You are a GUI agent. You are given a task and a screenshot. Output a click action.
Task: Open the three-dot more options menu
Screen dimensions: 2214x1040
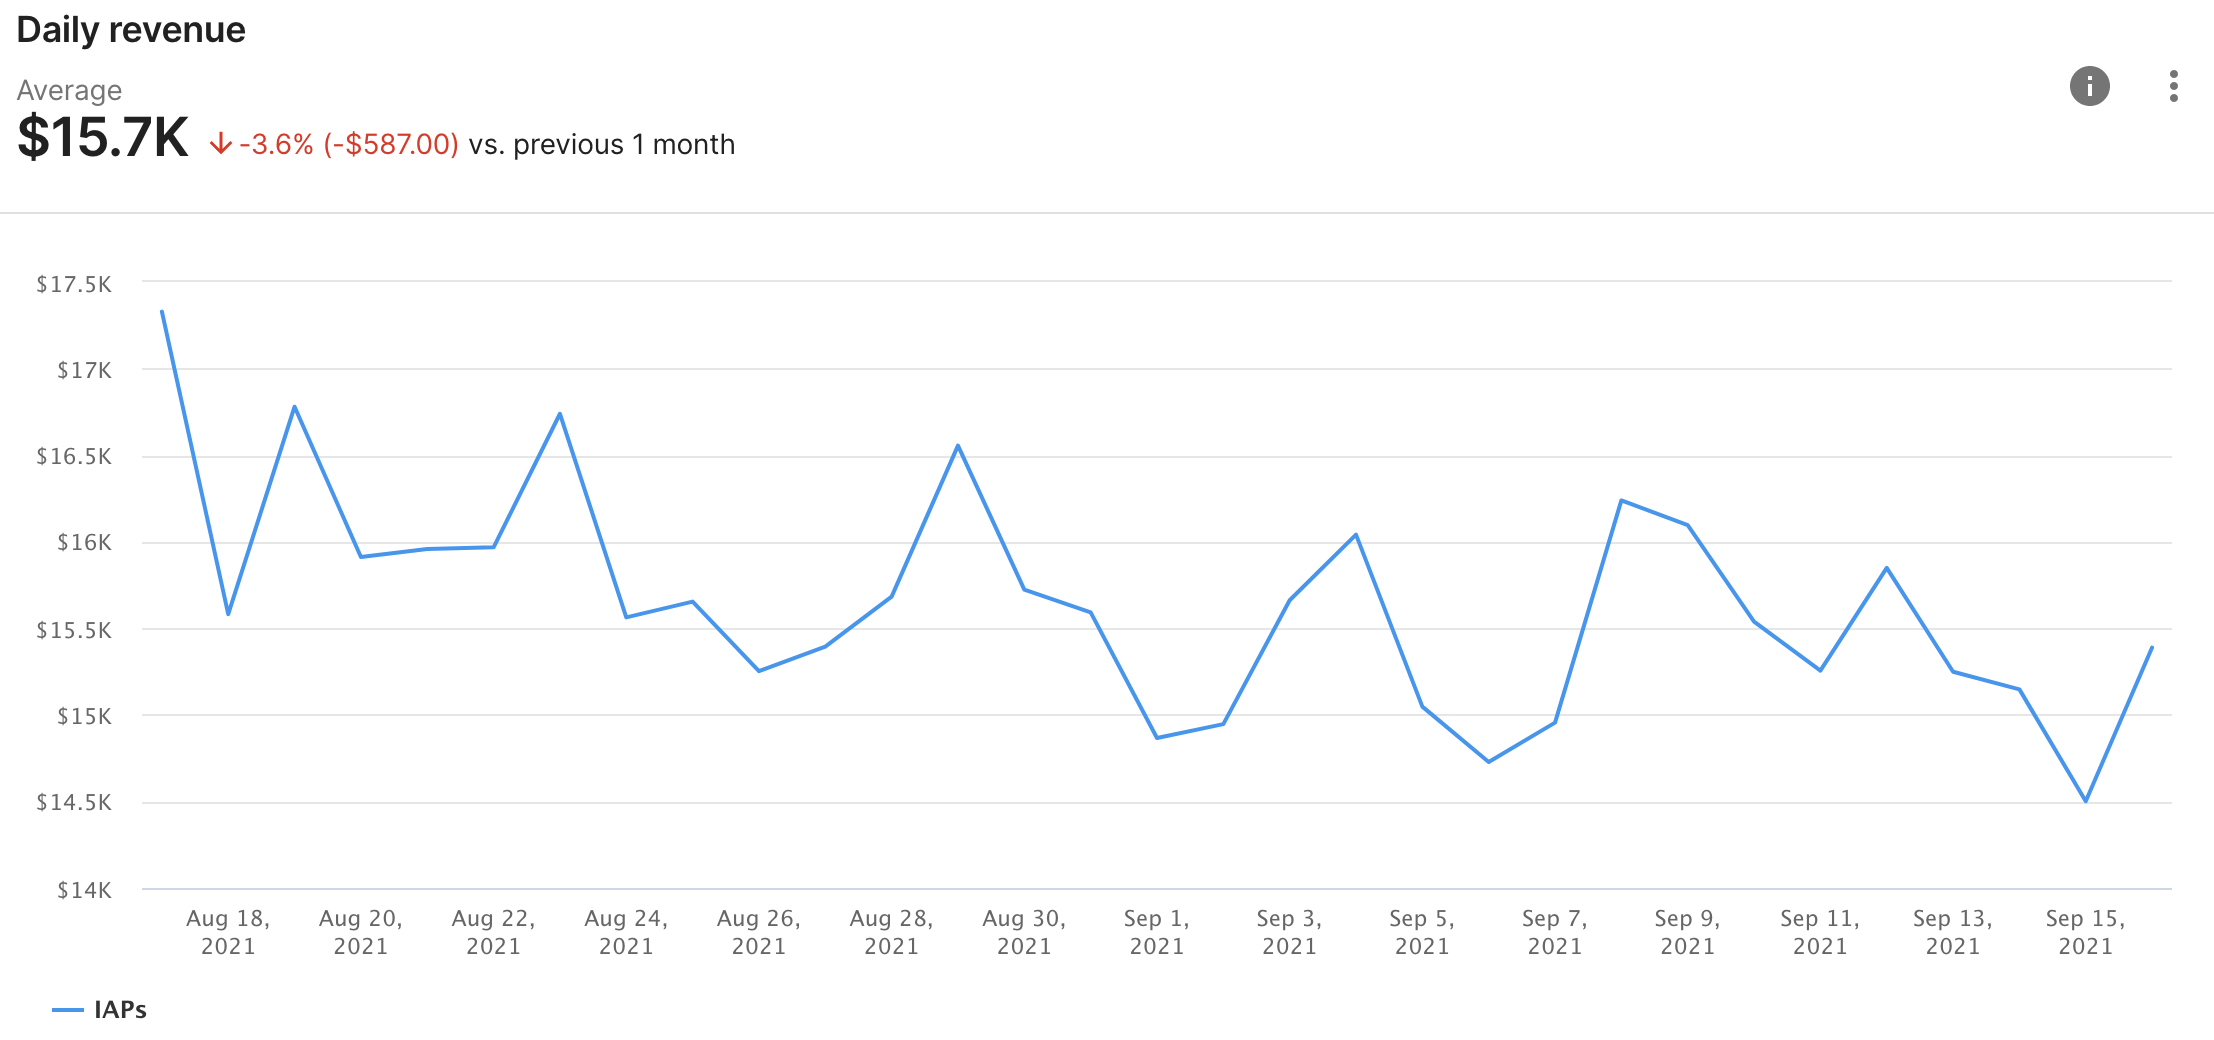pos(2173,86)
